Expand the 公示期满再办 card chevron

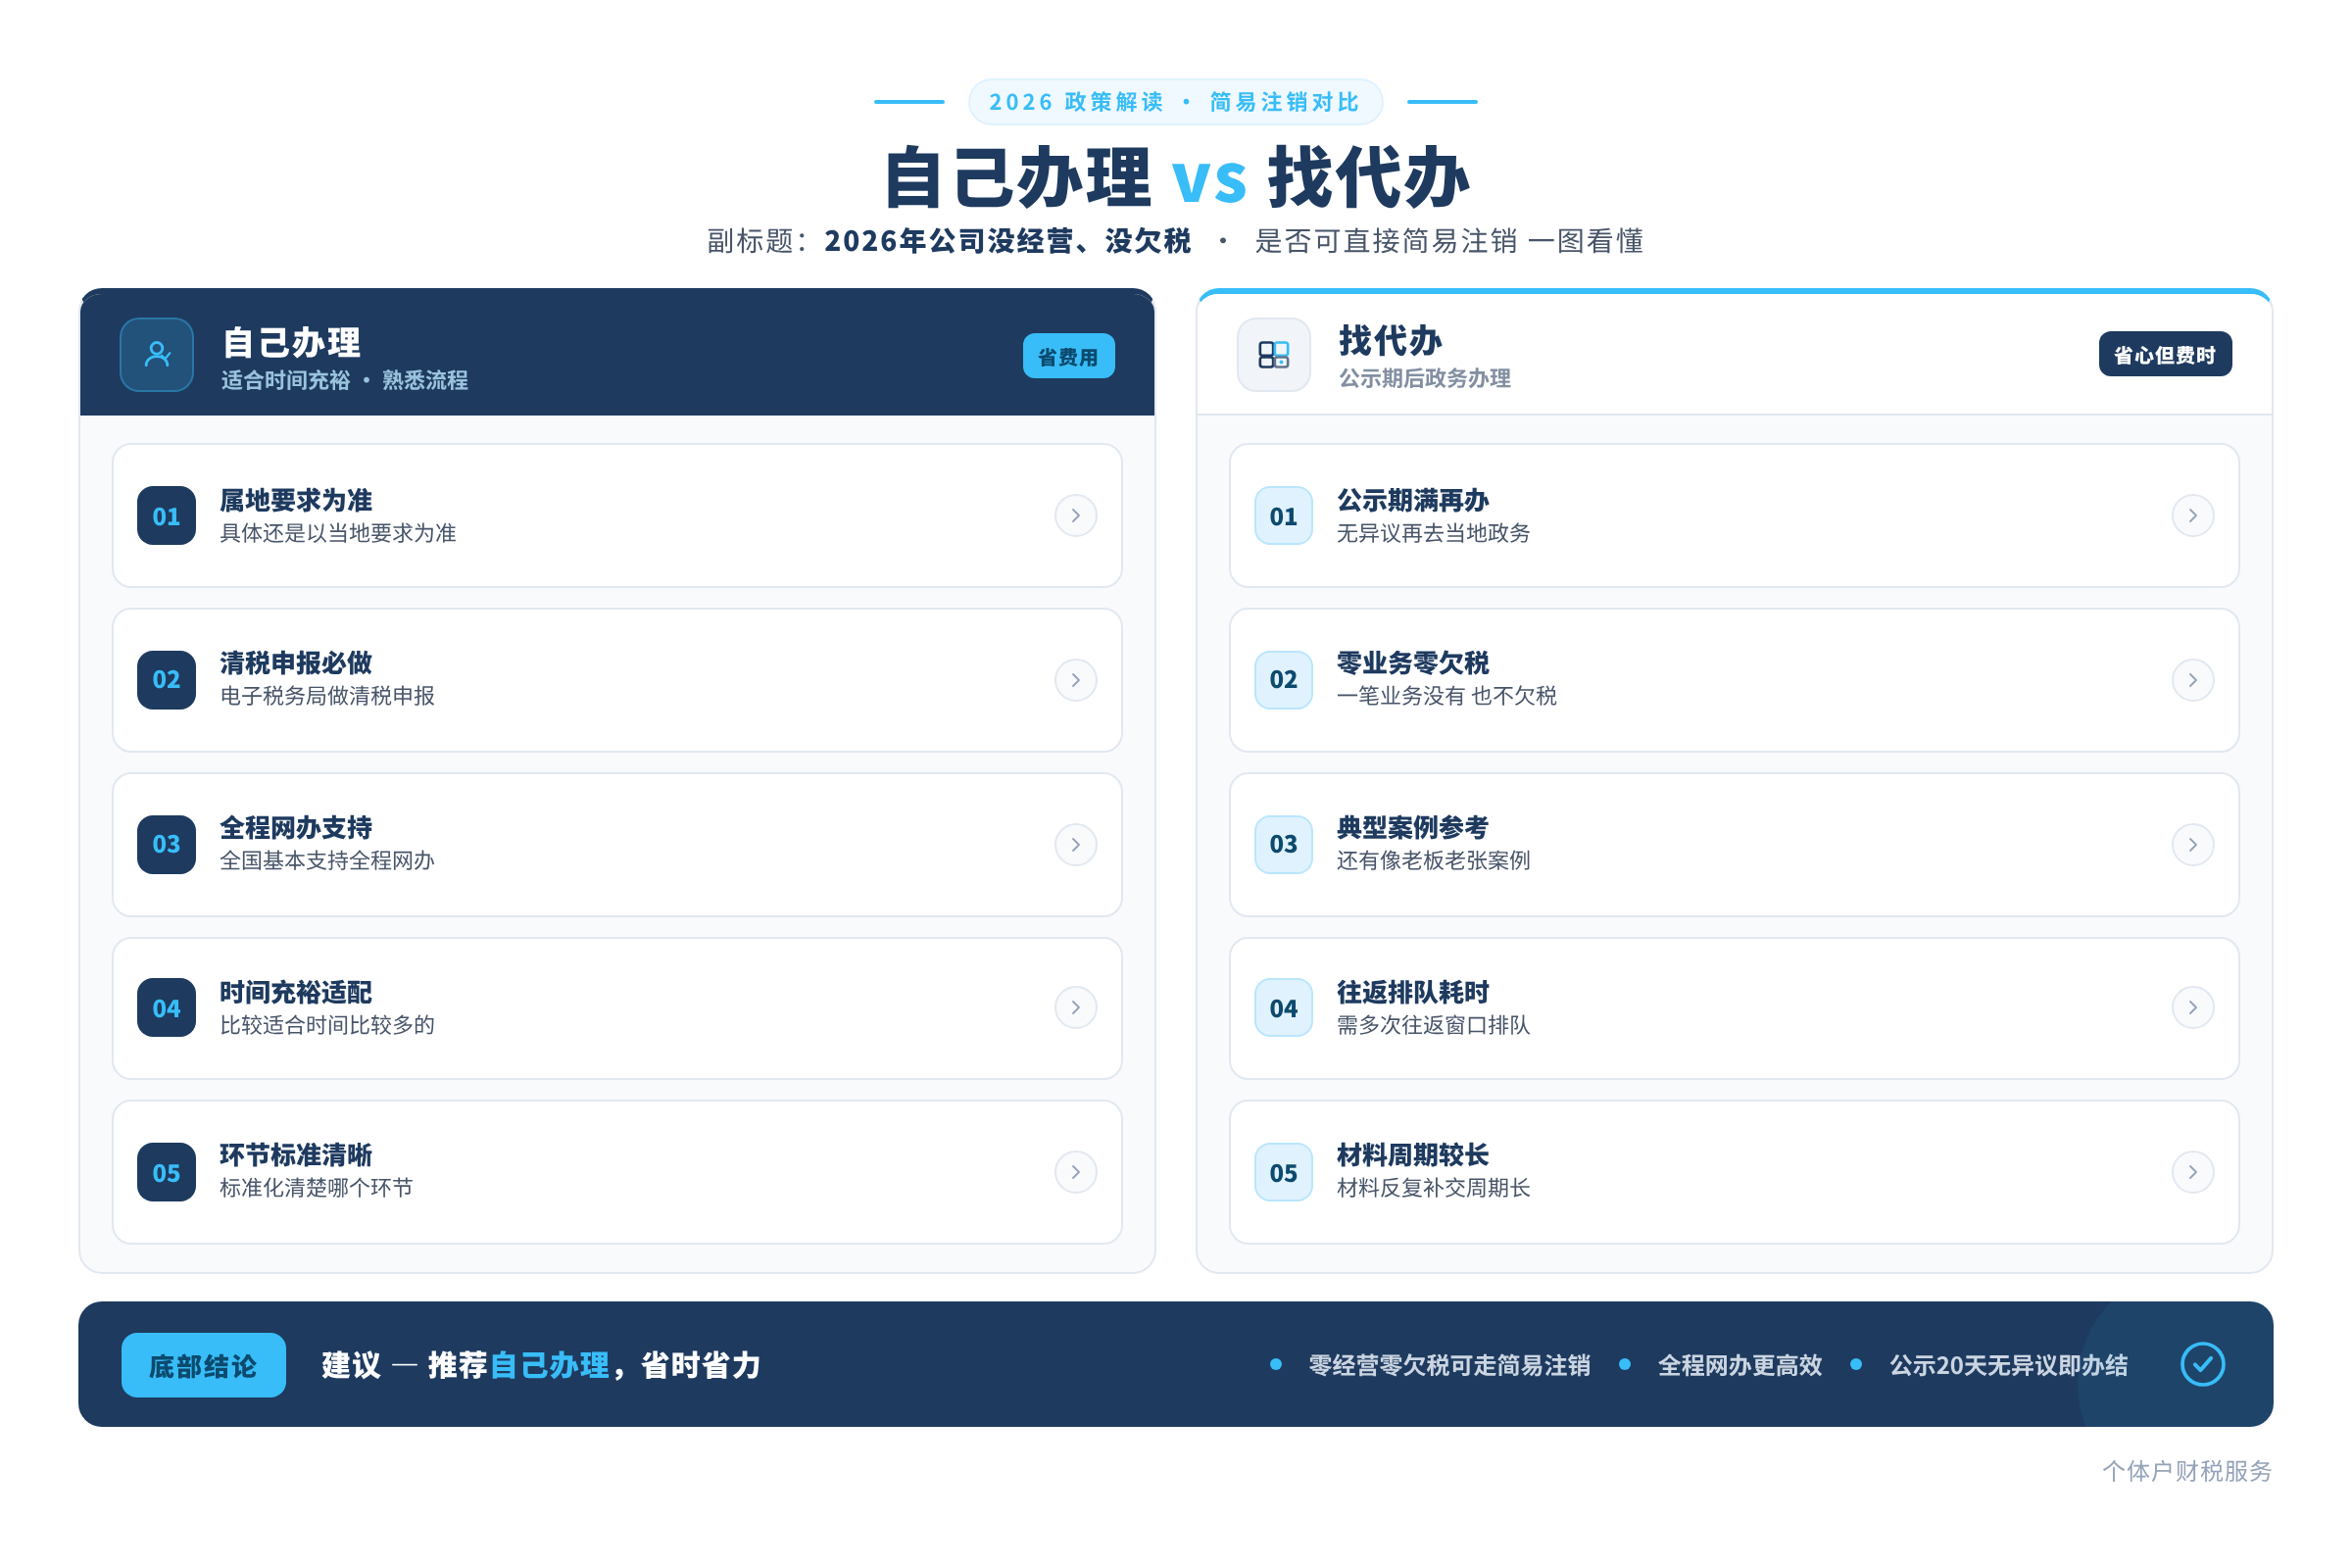tap(2193, 516)
